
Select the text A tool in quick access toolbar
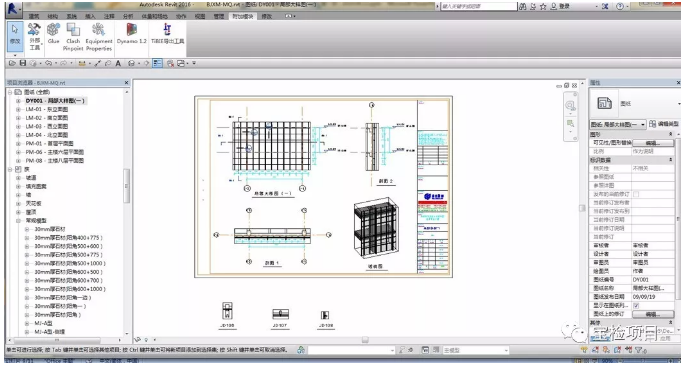click(x=118, y=64)
